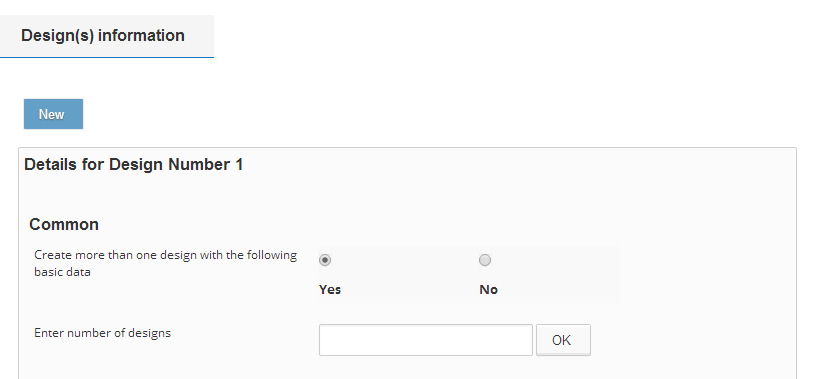
Task: Click the bold No label text
Action: pyautogui.click(x=489, y=290)
